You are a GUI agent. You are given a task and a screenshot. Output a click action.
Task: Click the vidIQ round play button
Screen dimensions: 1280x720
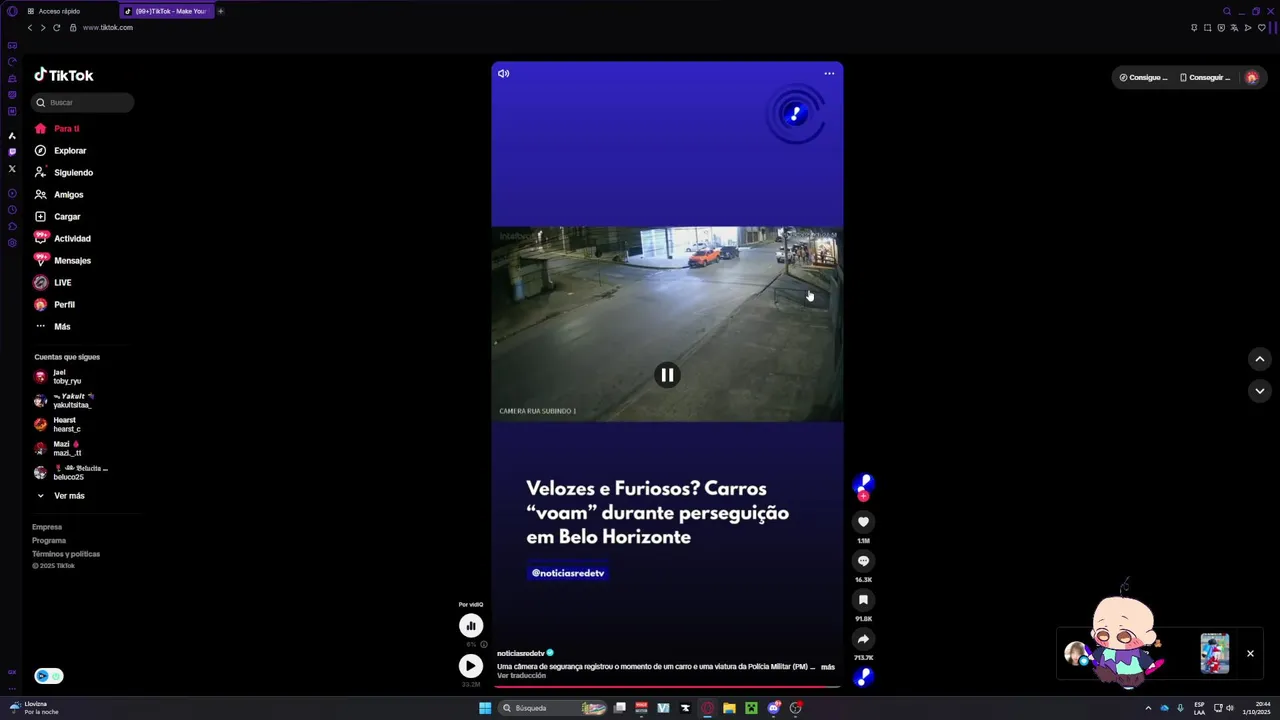[x=471, y=666]
